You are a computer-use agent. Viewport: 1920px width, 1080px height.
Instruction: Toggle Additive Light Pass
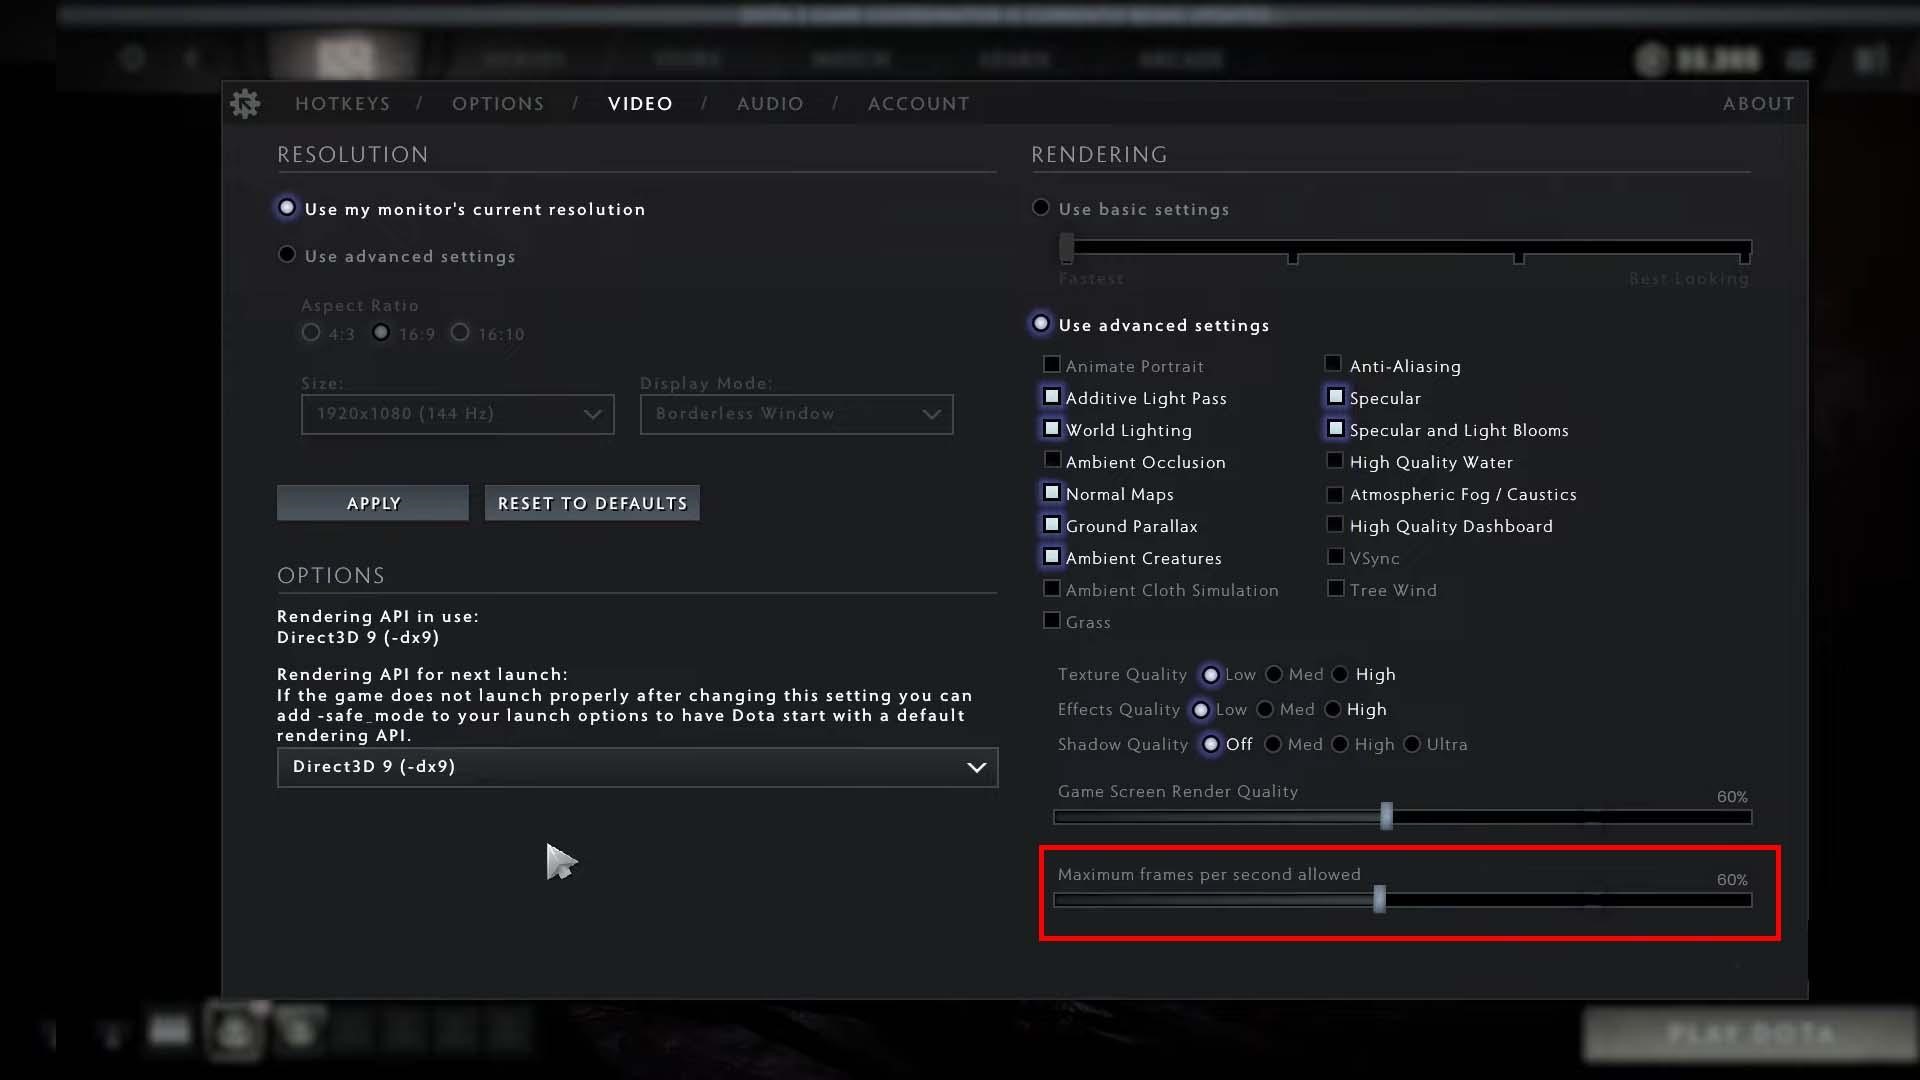point(1052,397)
